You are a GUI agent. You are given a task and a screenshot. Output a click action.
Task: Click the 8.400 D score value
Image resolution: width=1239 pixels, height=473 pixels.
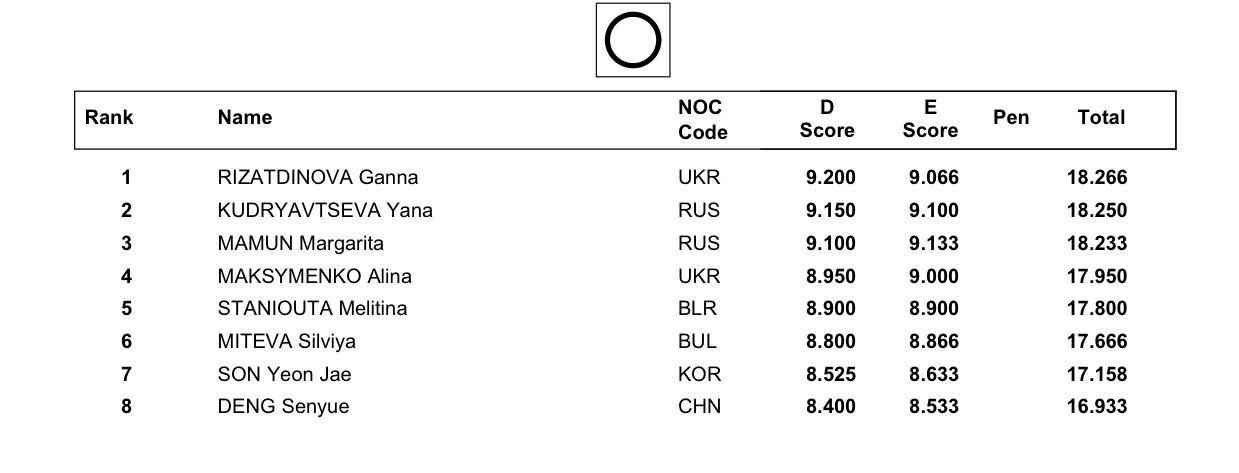(830, 407)
